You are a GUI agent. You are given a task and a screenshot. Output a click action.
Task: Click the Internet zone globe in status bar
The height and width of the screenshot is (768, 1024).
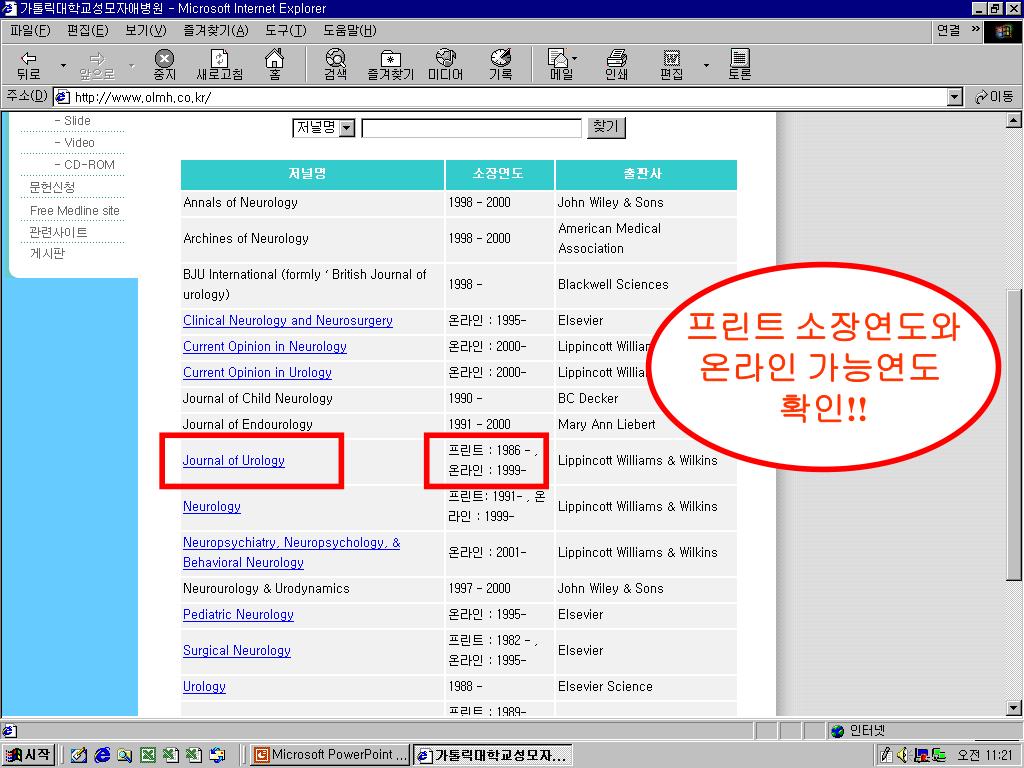click(837, 731)
